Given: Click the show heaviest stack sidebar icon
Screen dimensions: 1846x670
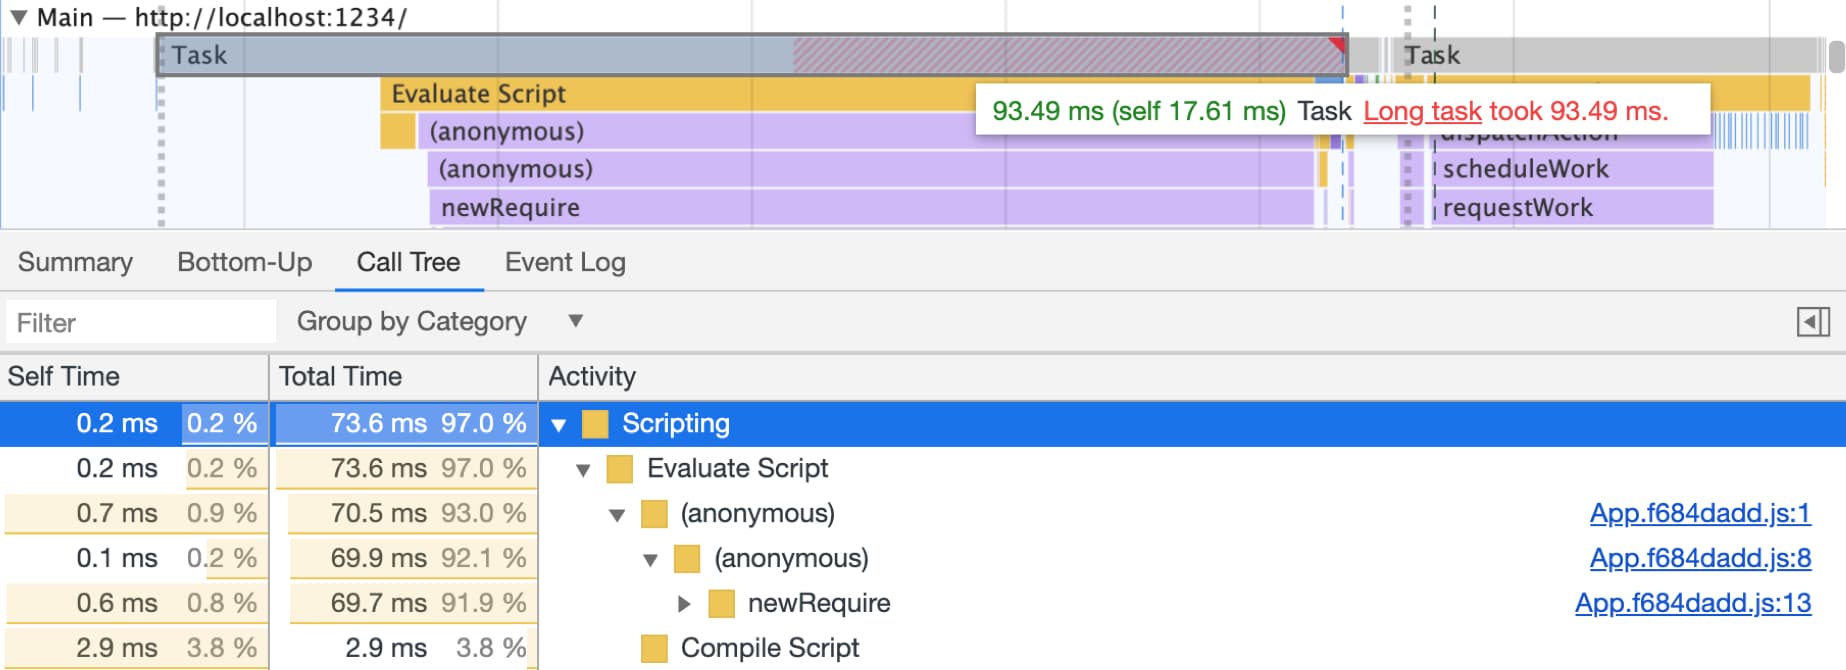Looking at the screenshot, I should click(1812, 322).
